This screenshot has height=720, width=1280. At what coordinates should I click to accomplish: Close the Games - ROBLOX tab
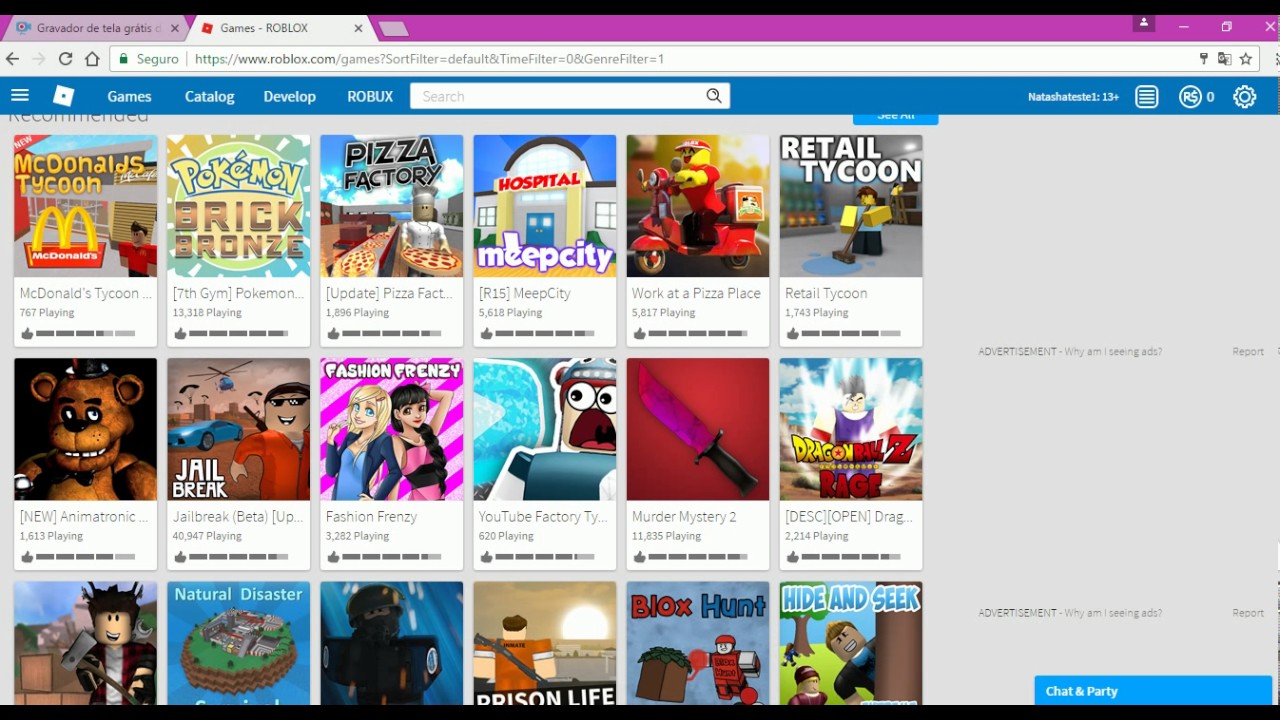[x=358, y=28]
